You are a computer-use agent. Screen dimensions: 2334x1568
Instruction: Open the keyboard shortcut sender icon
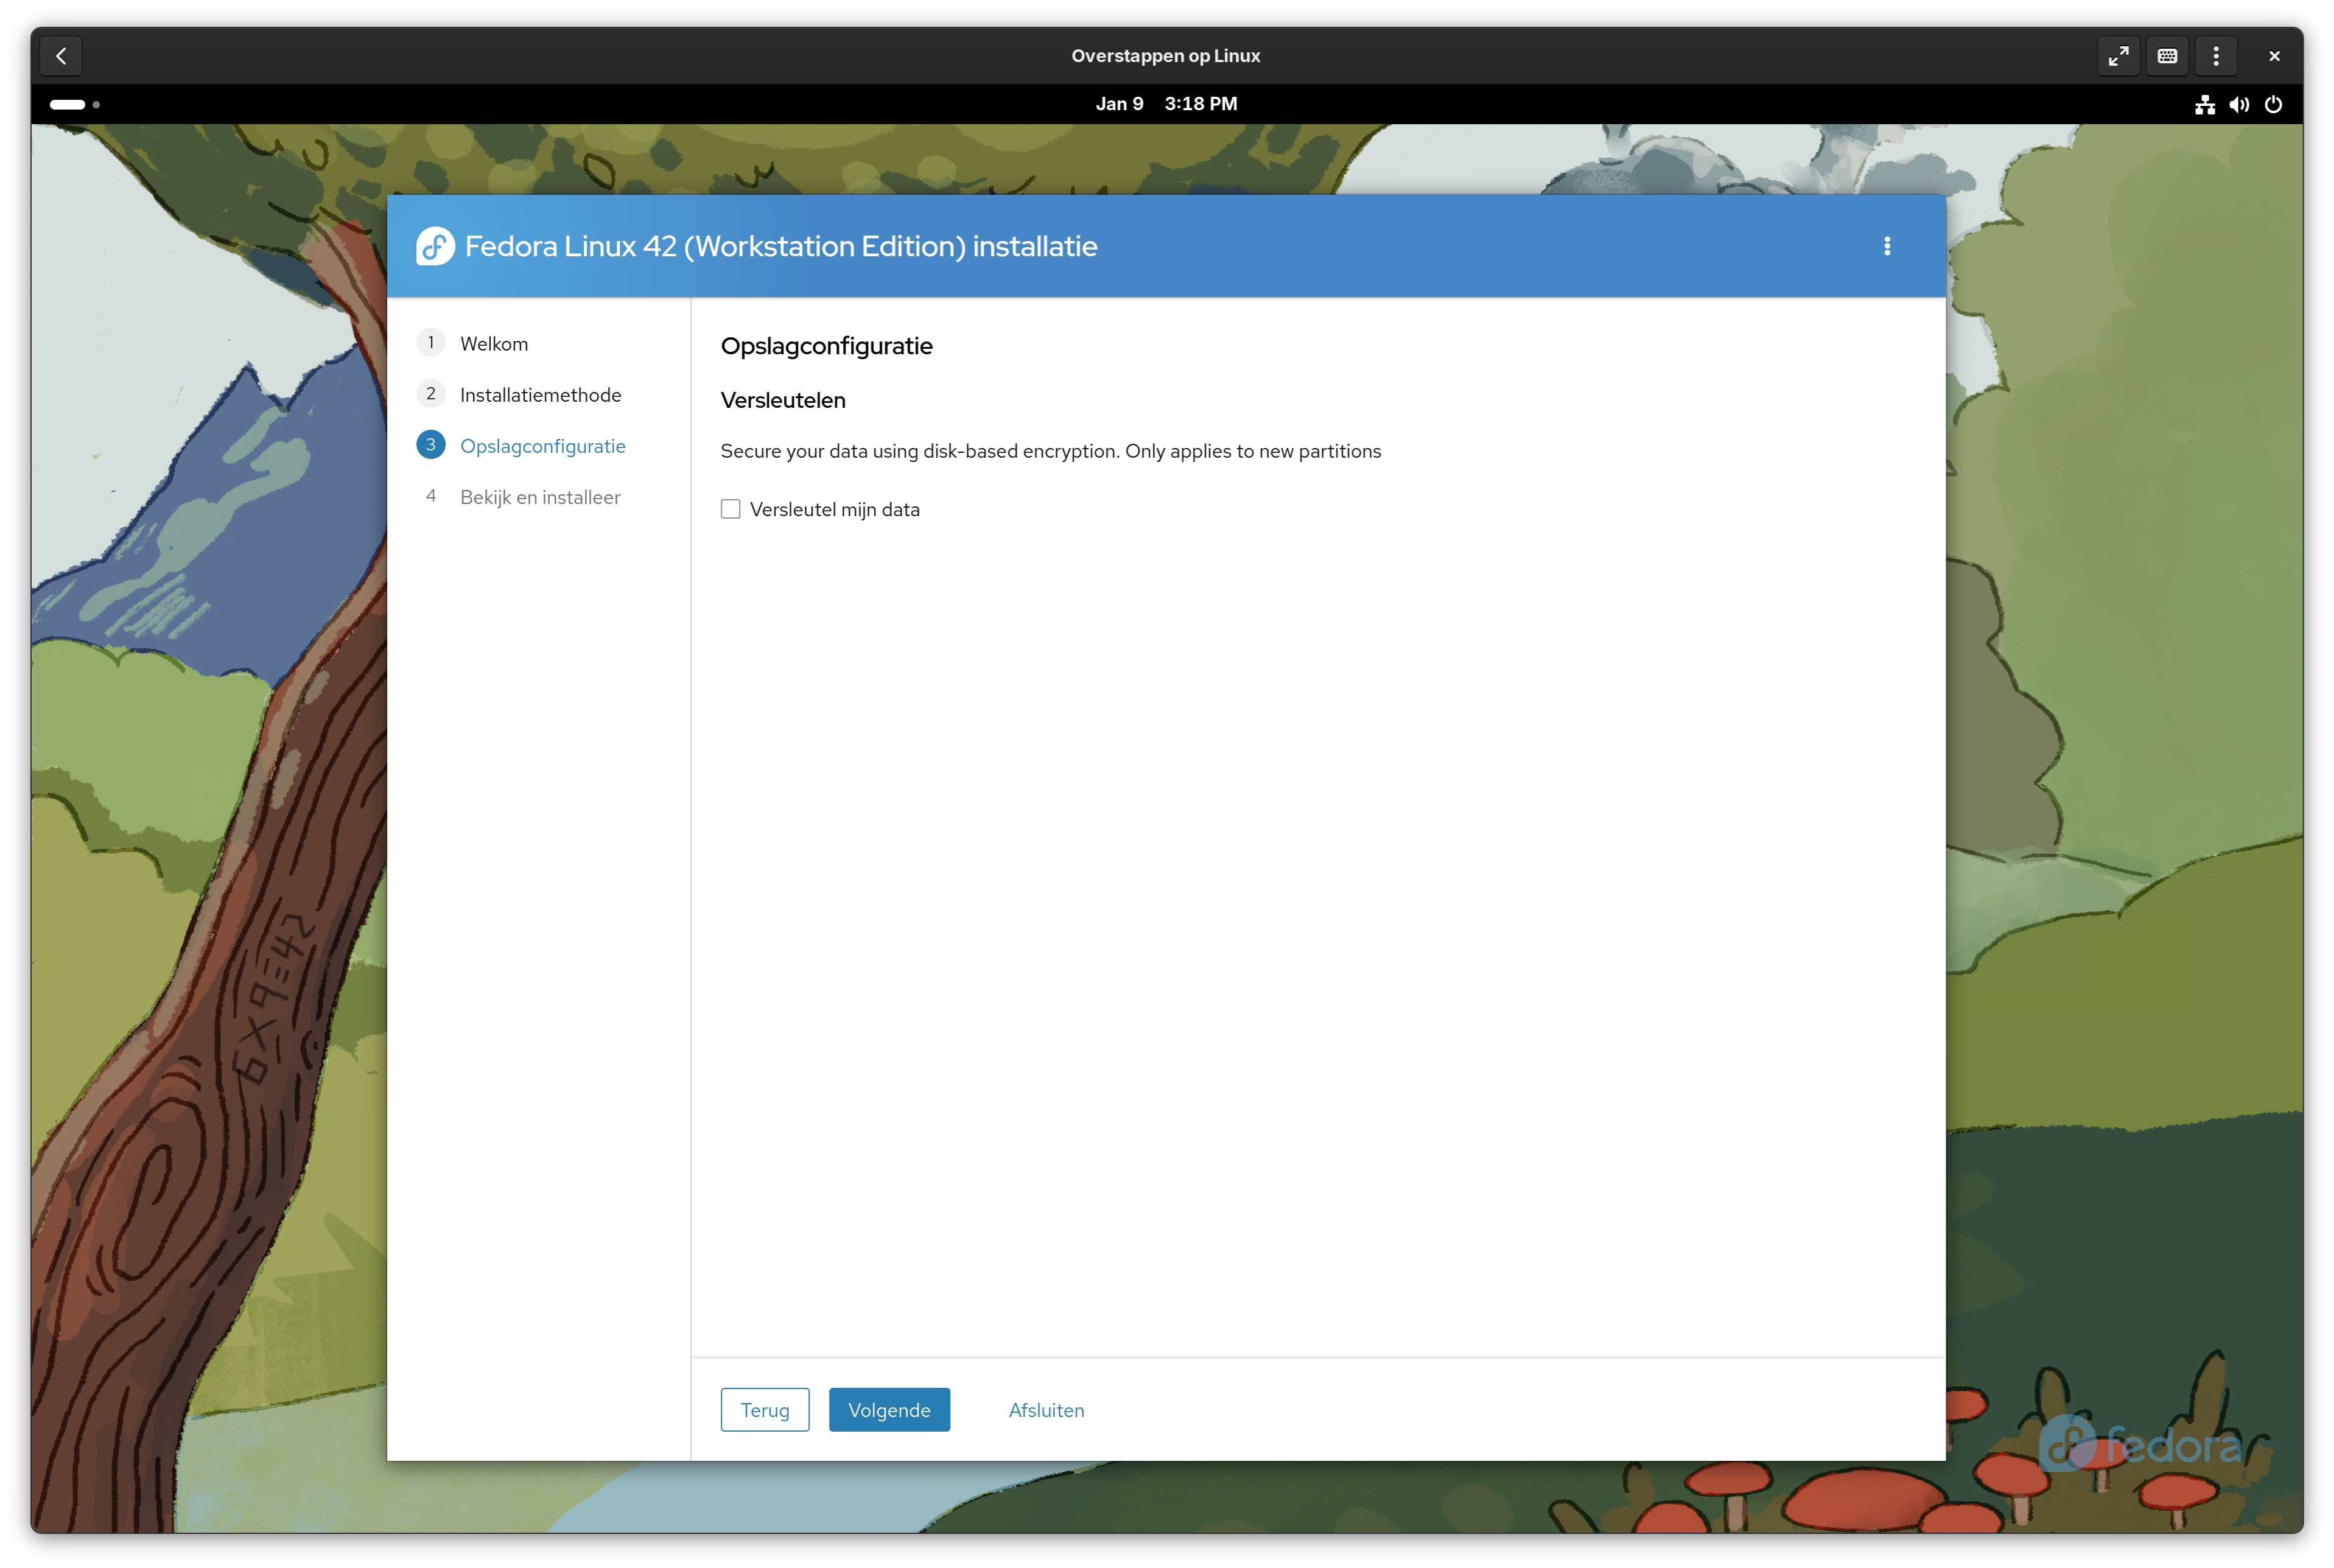pyautogui.click(x=2167, y=56)
